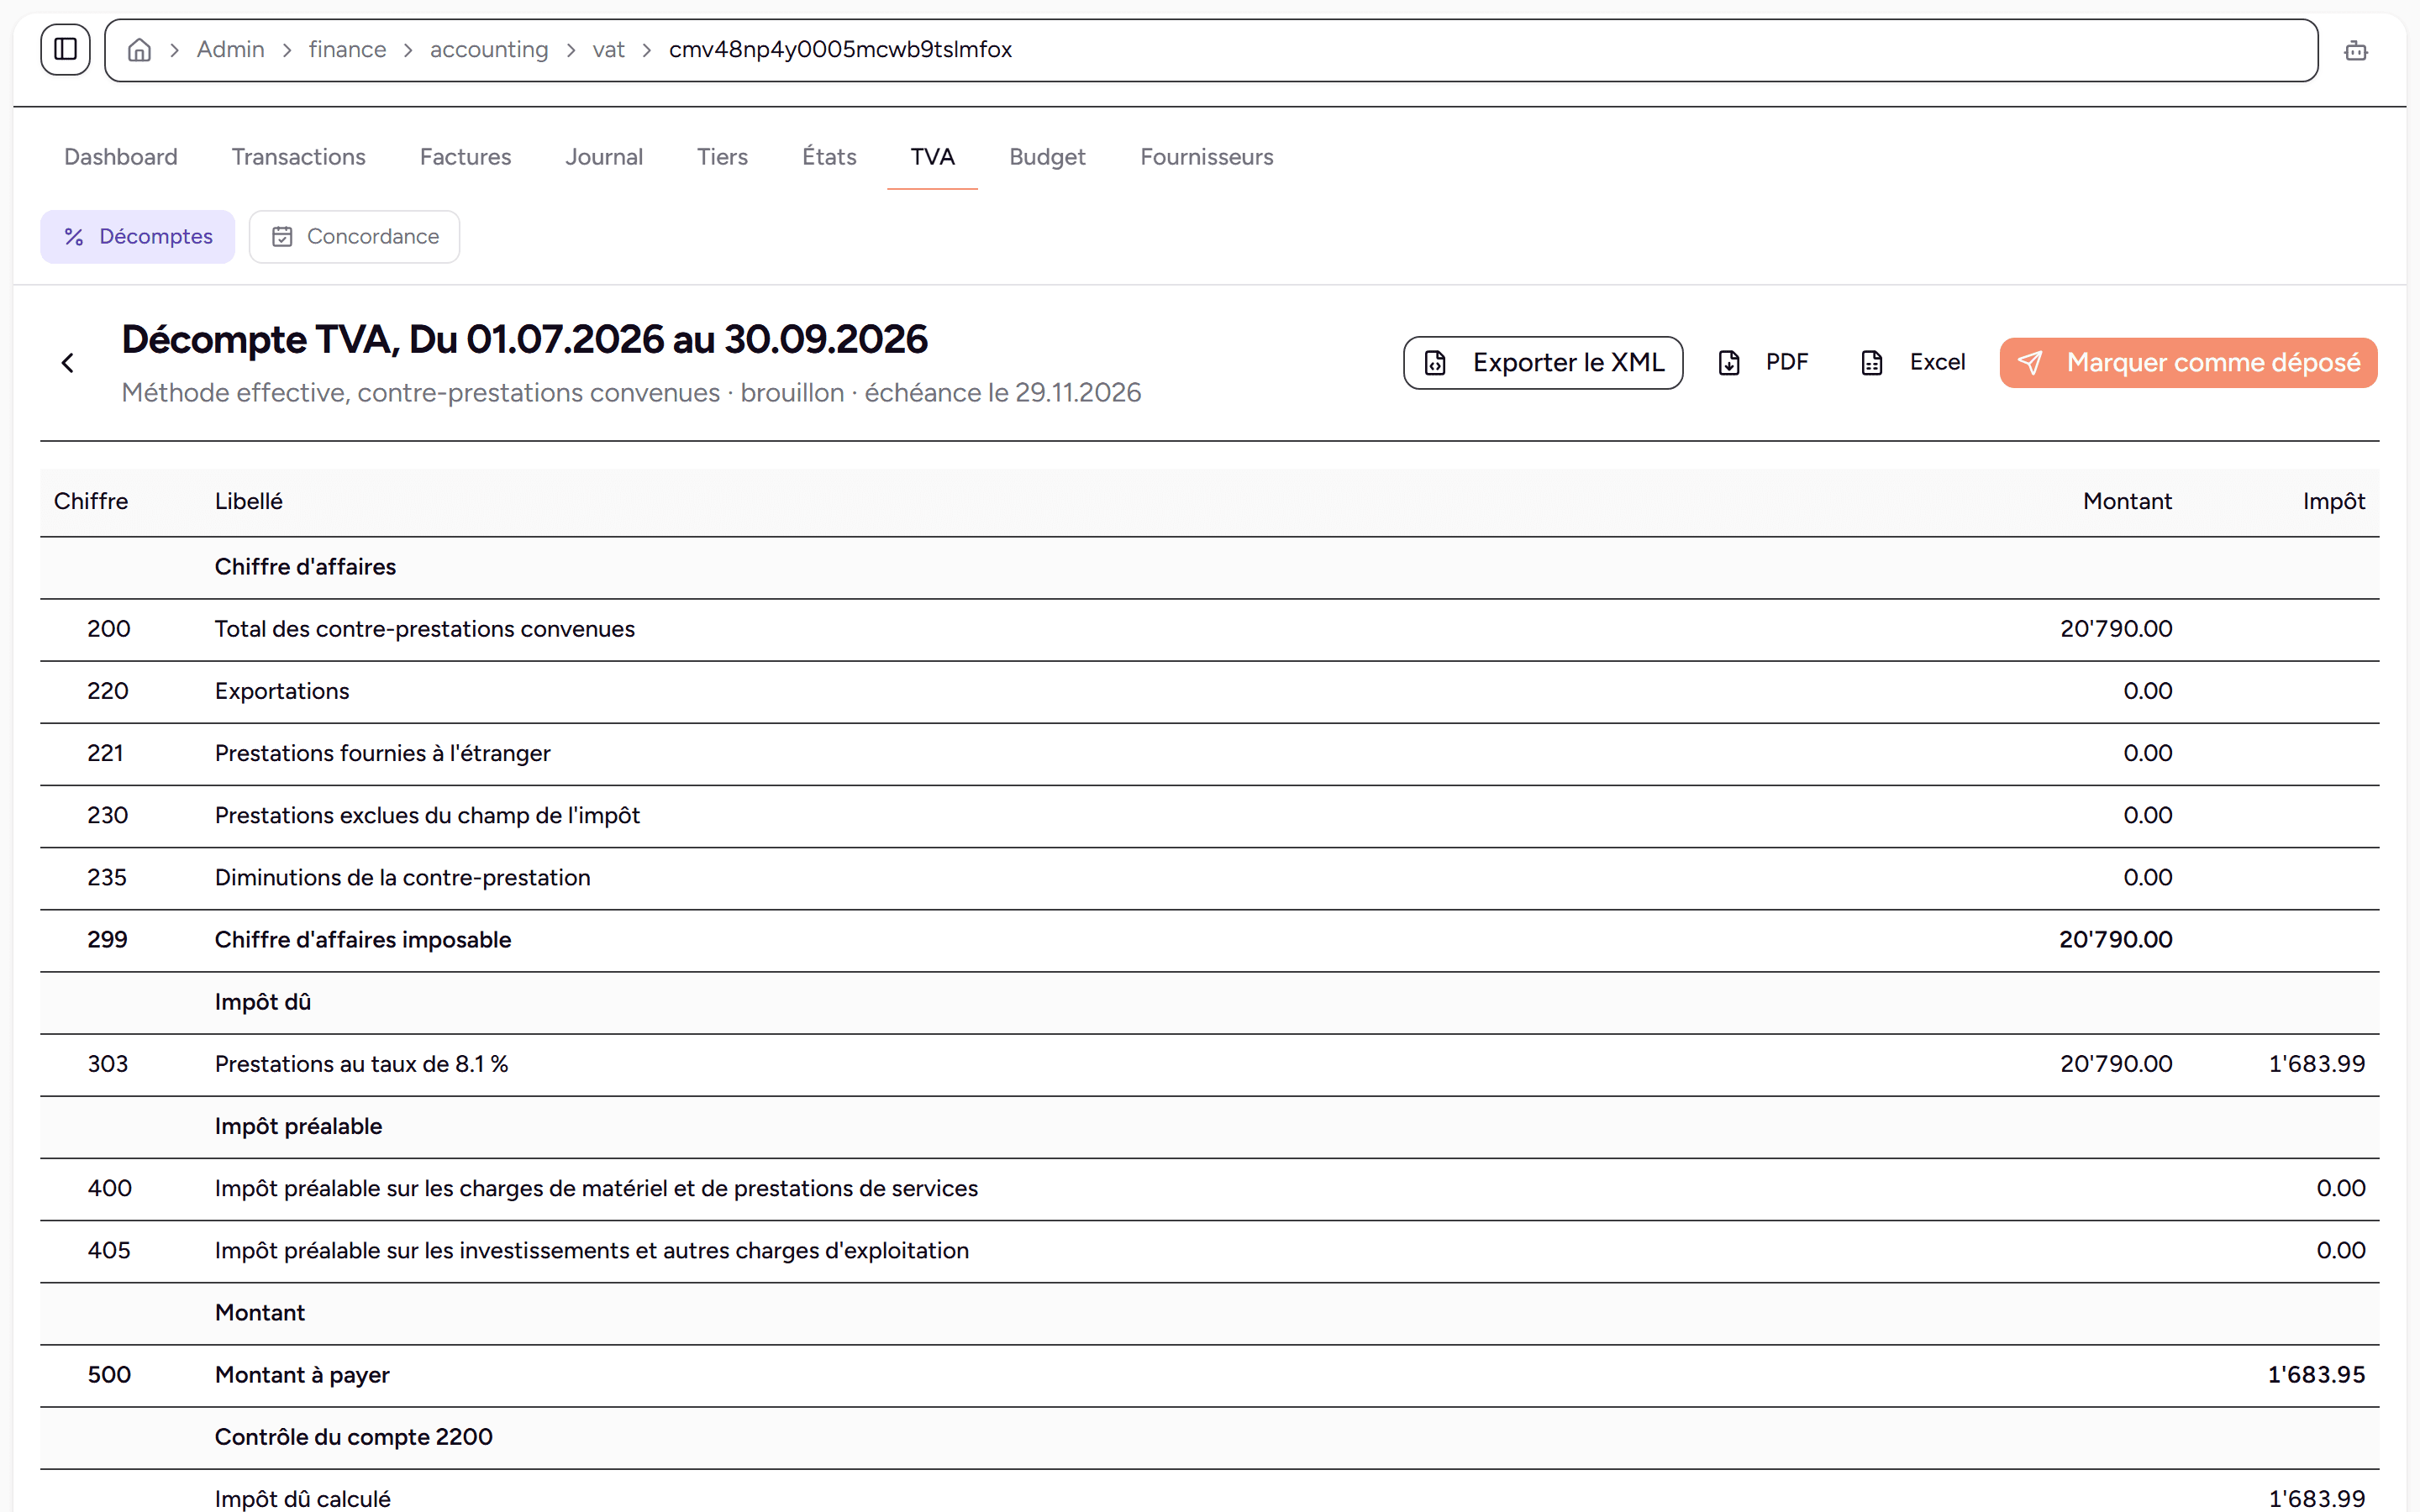Switch to the Concordance view

355,237
